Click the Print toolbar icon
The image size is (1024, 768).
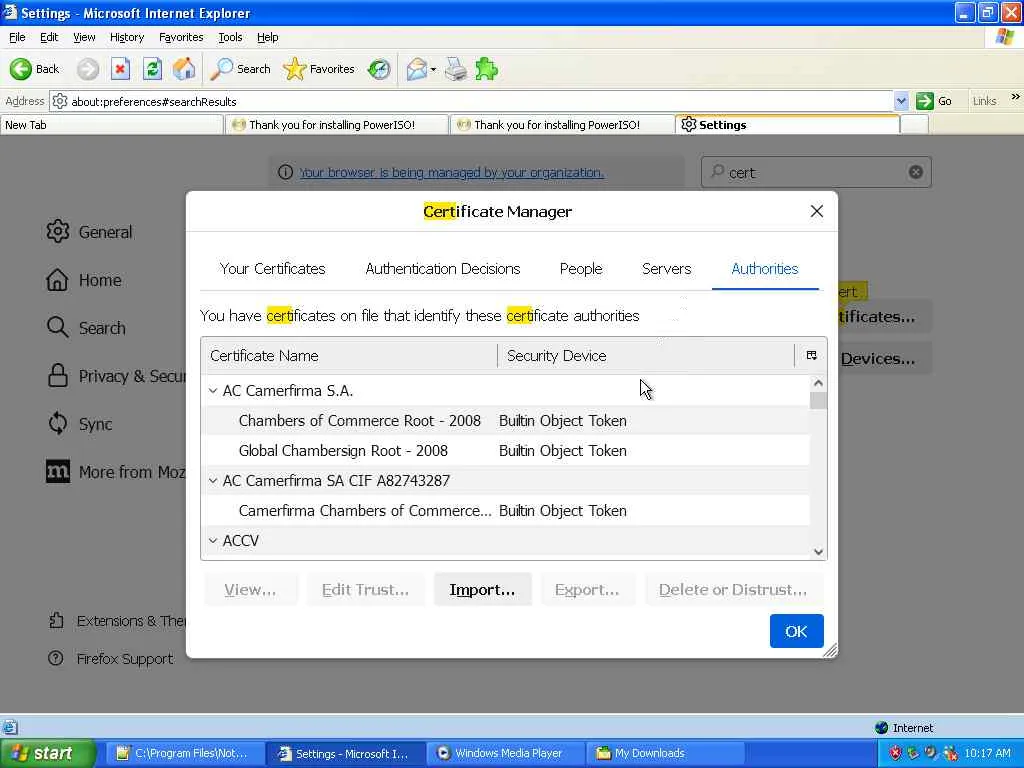(x=456, y=69)
